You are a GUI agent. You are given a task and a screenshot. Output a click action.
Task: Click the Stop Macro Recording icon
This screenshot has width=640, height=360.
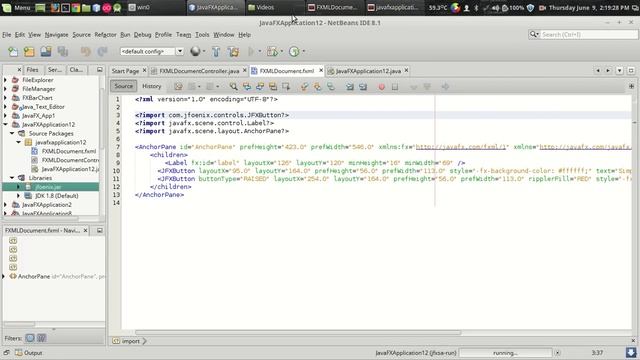point(395,87)
